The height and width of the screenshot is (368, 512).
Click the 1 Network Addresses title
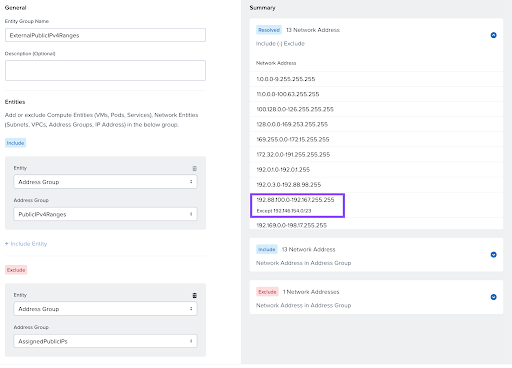point(311,292)
